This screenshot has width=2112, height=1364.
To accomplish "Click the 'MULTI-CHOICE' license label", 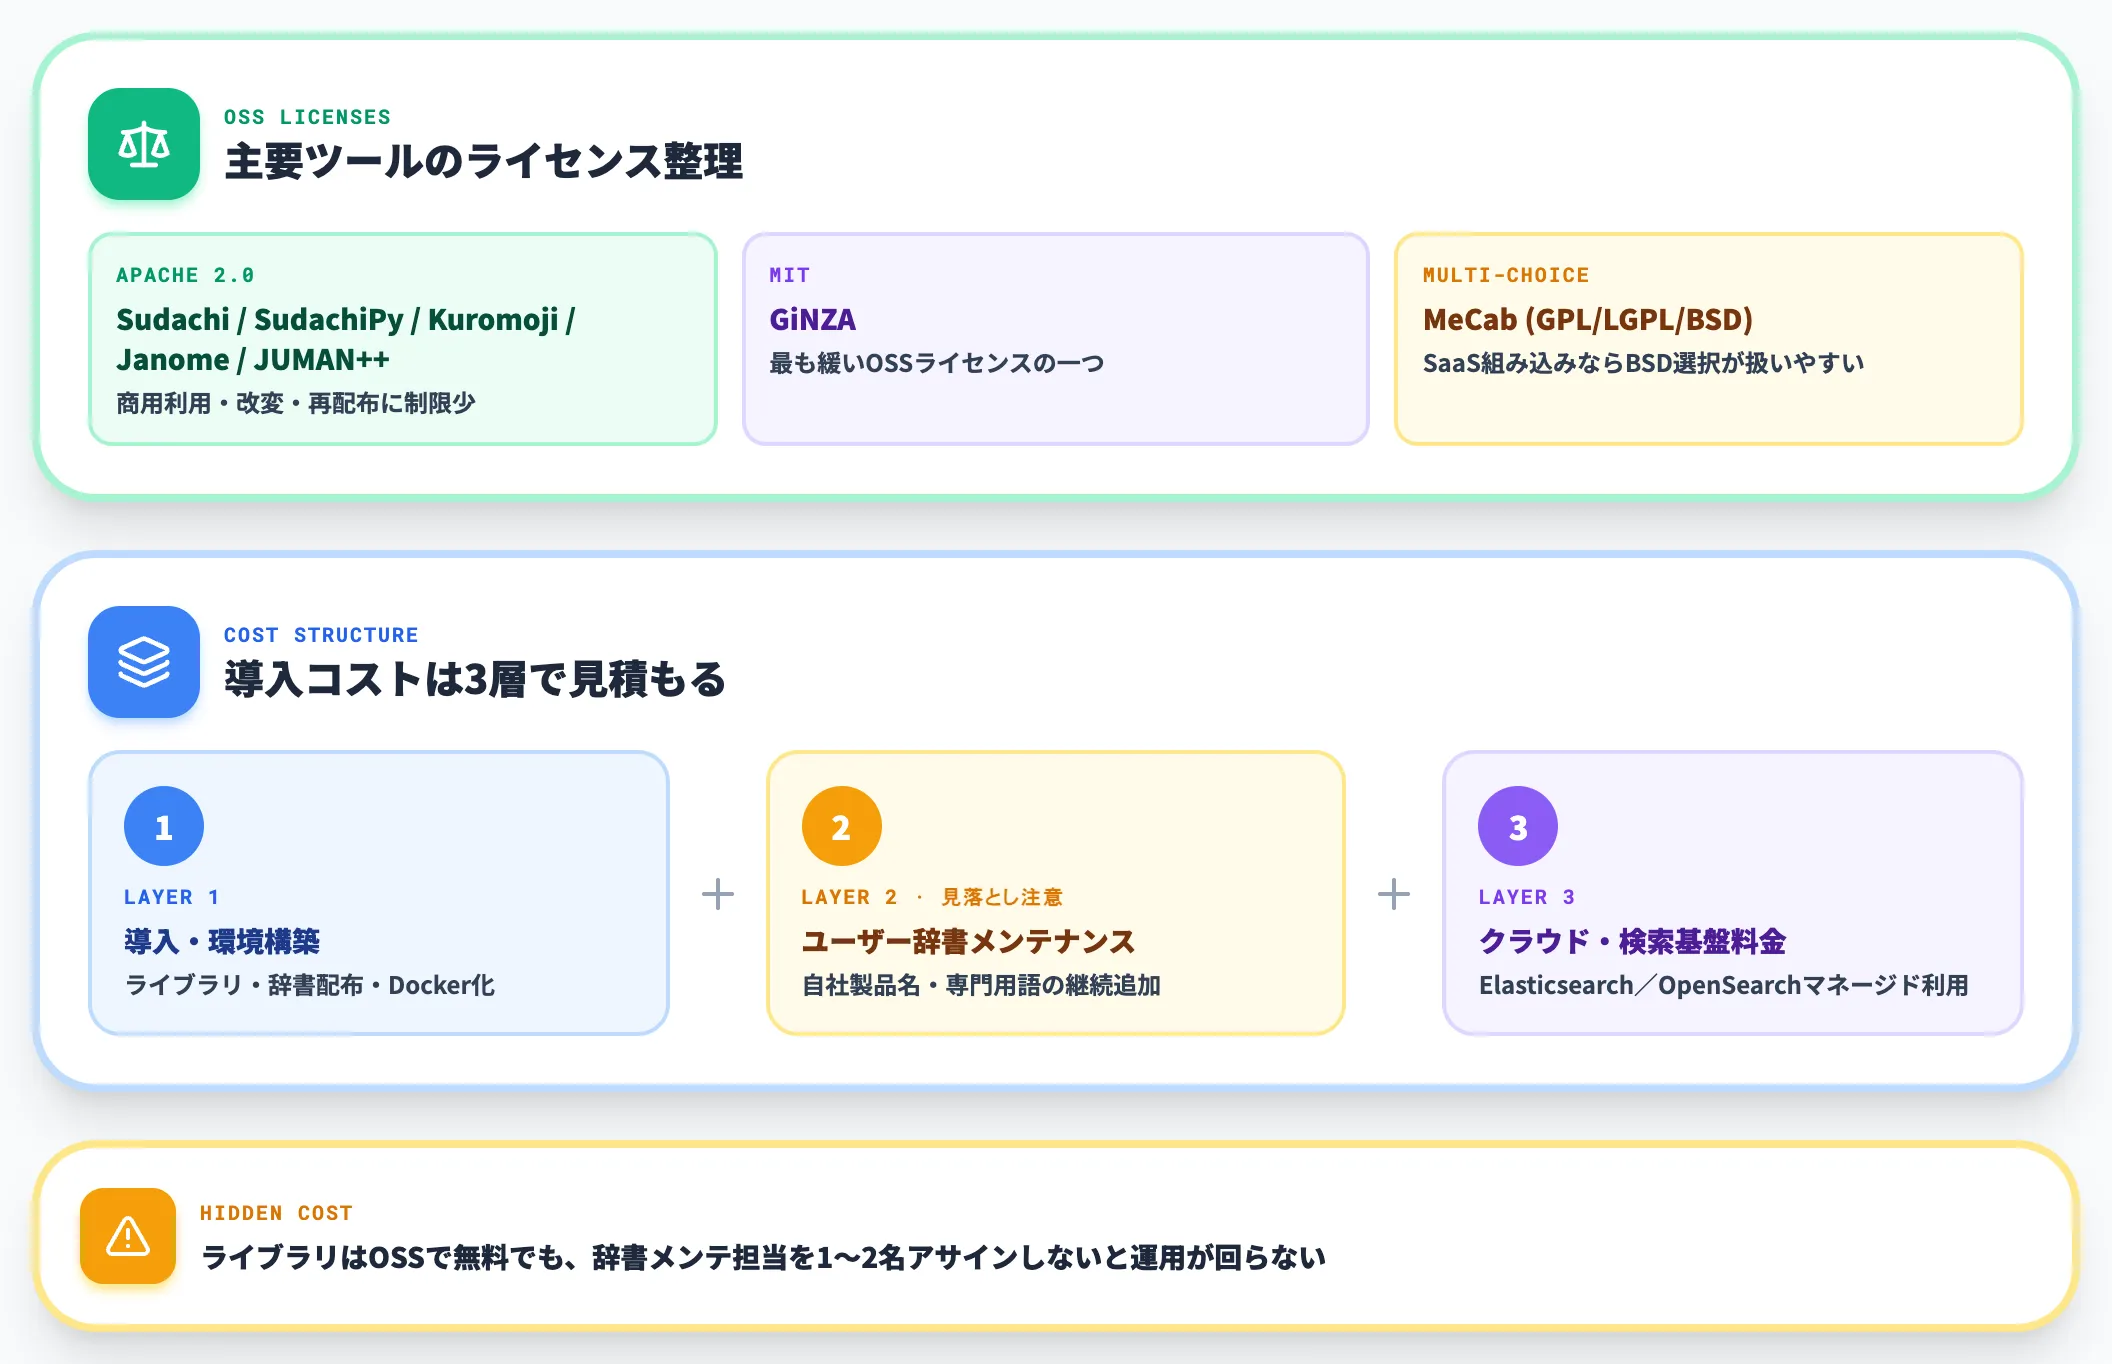I will pos(1506,275).
